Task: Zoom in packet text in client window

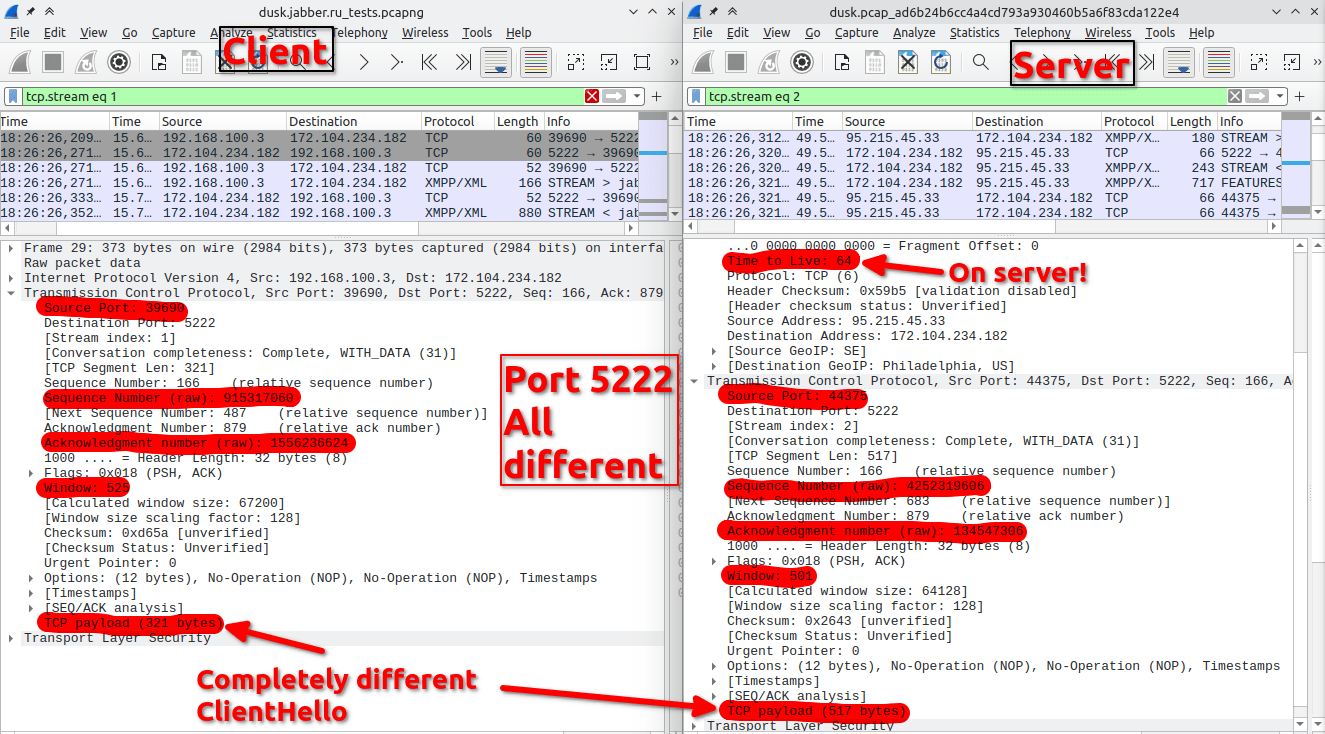Action: pos(575,62)
